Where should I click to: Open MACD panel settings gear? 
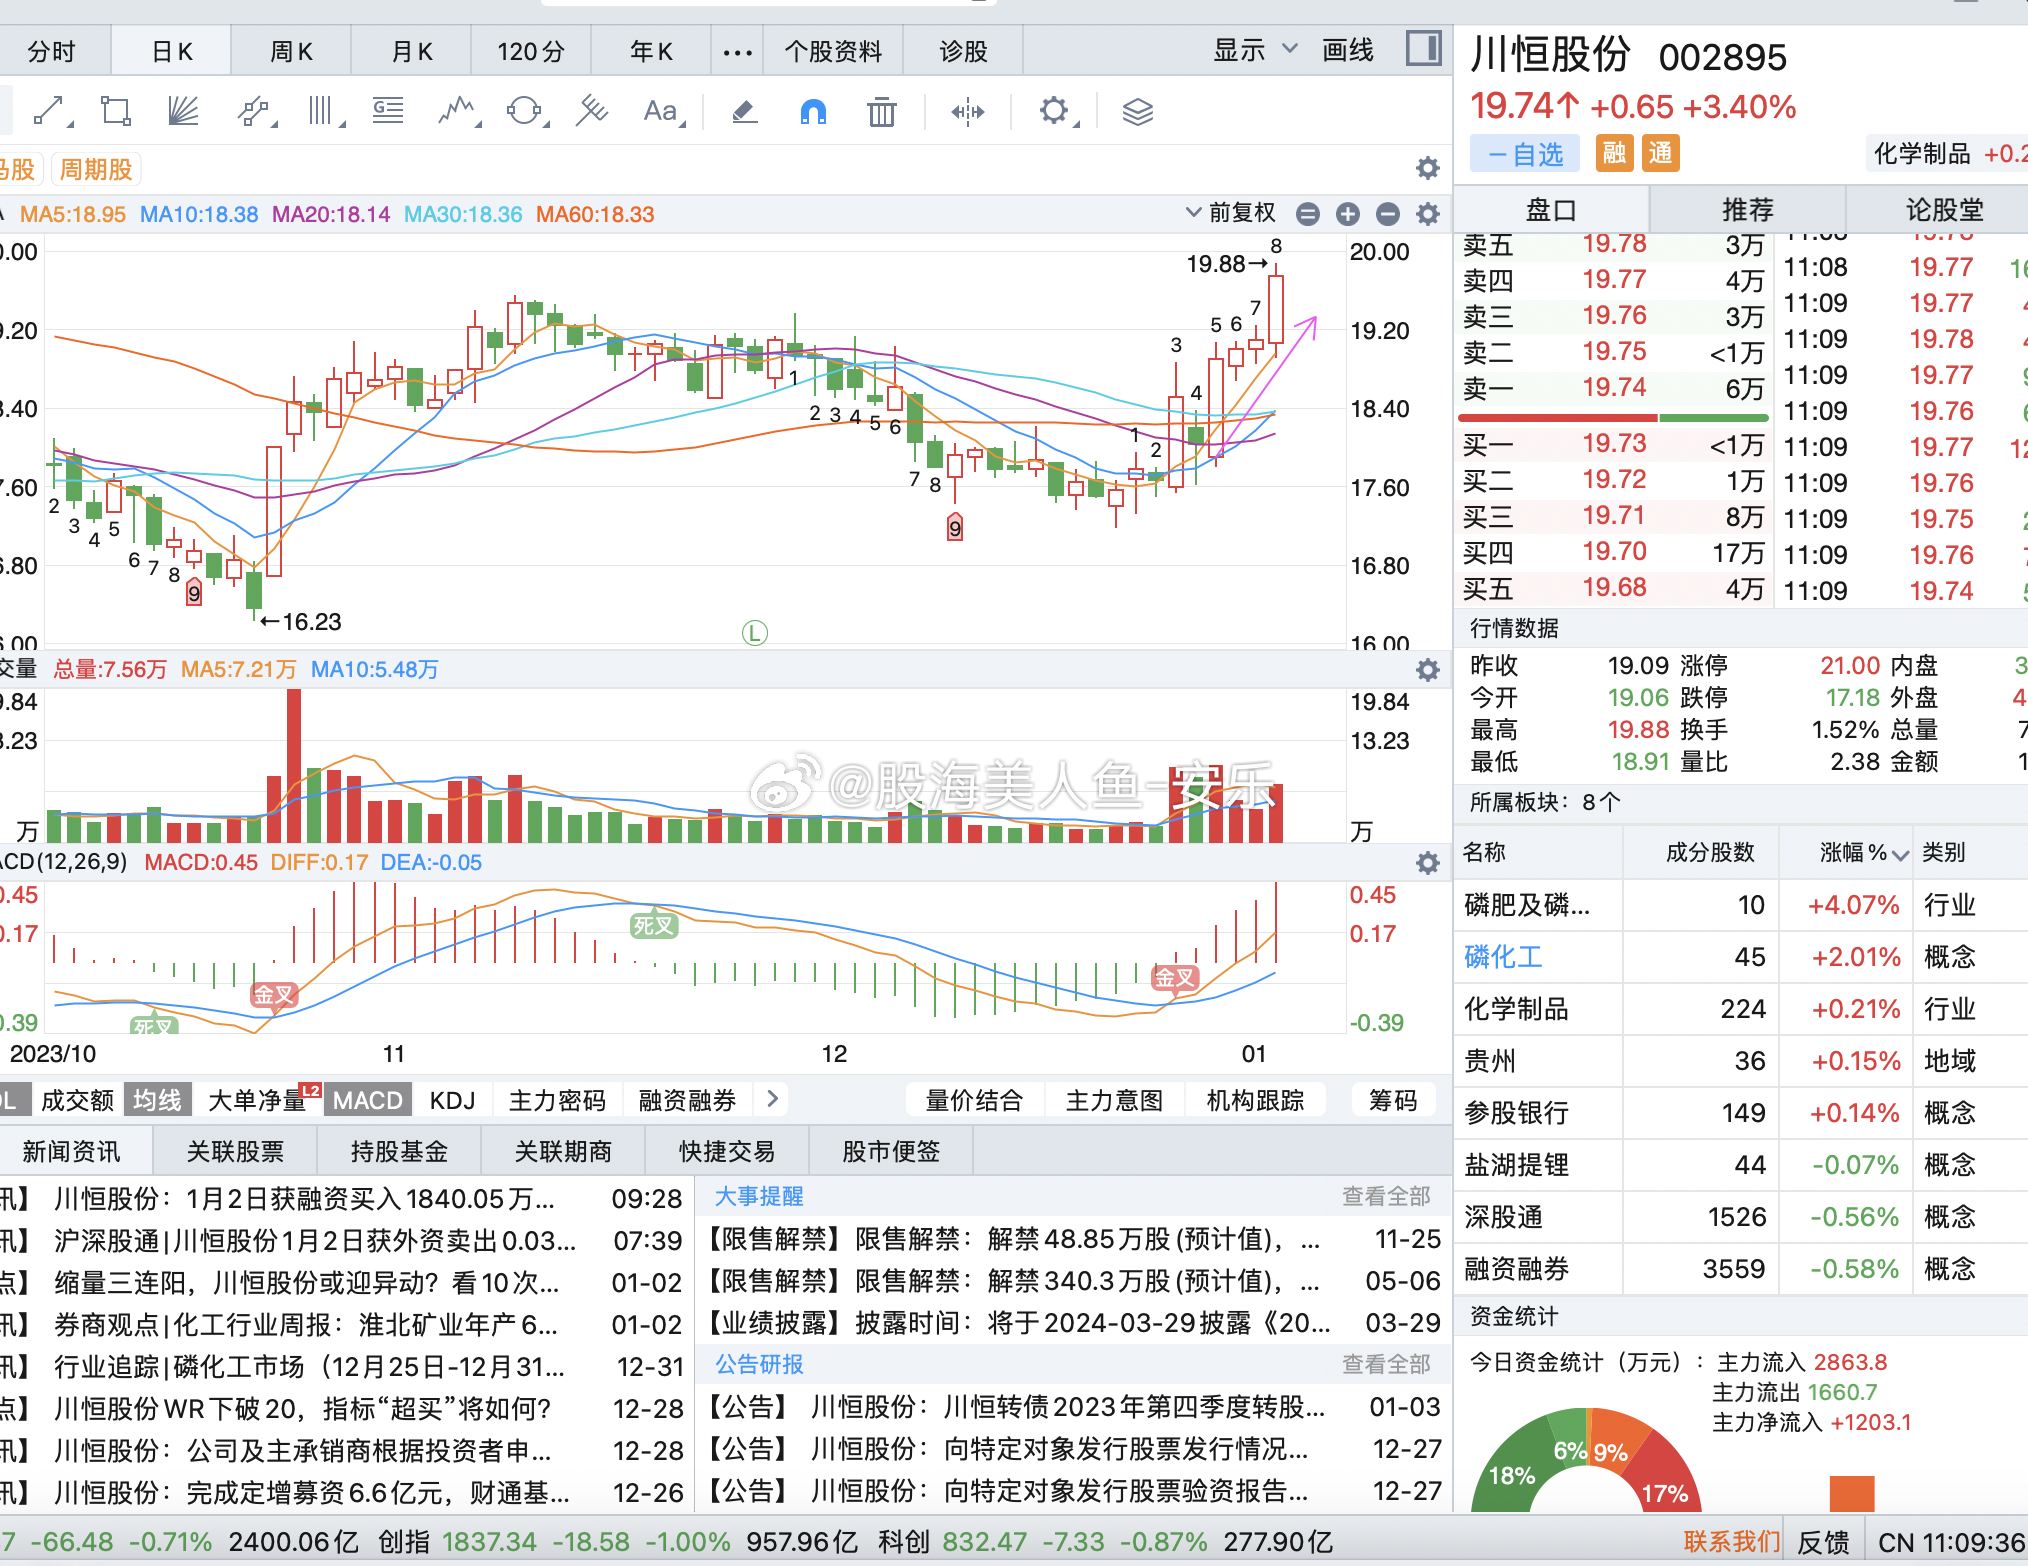pyautogui.click(x=1428, y=863)
